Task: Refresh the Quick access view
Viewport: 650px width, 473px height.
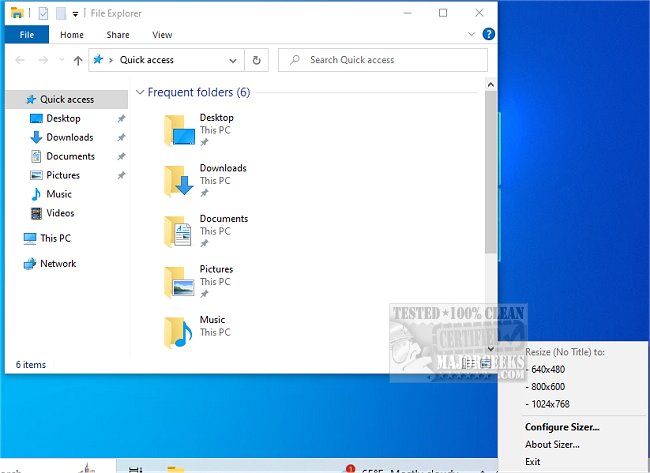Action: pyautogui.click(x=257, y=61)
